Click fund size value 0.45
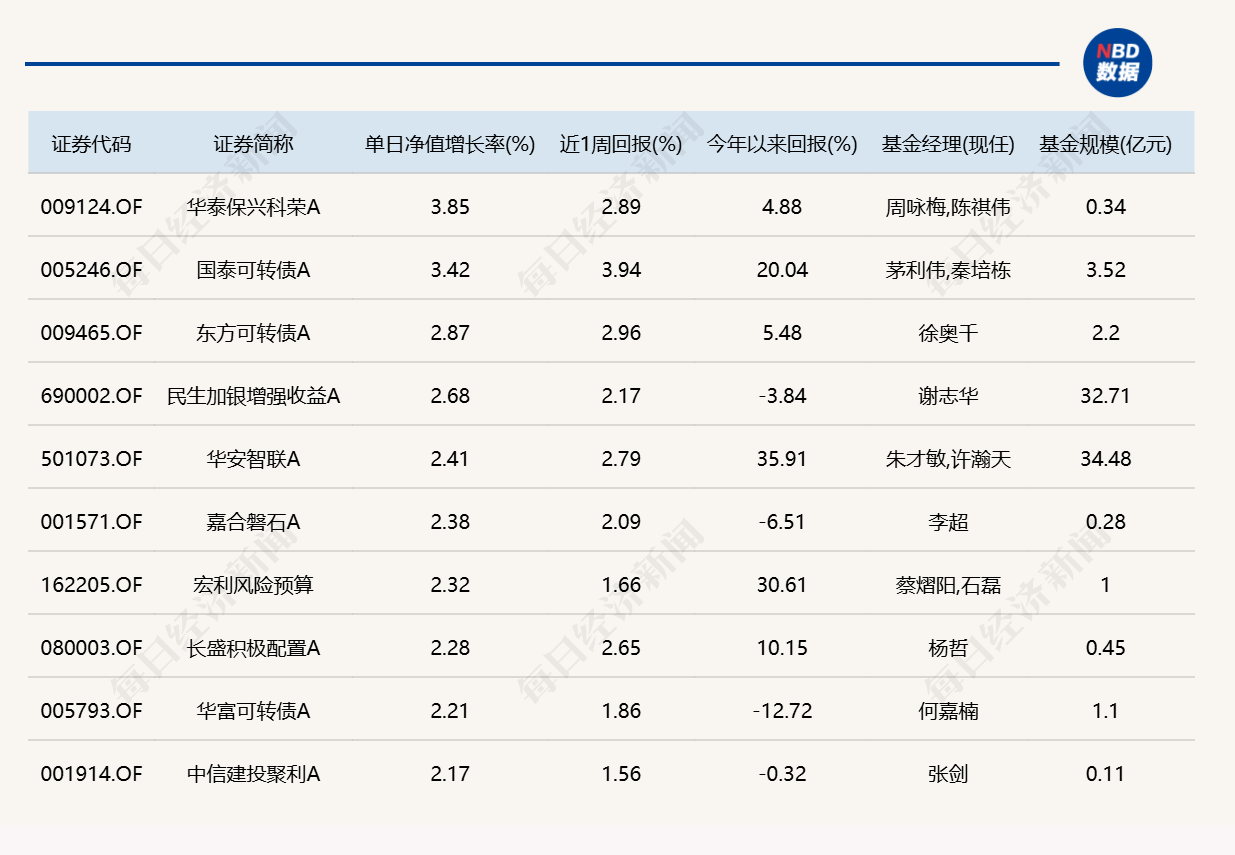This screenshot has width=1235, height=855. coord(1105,648)
